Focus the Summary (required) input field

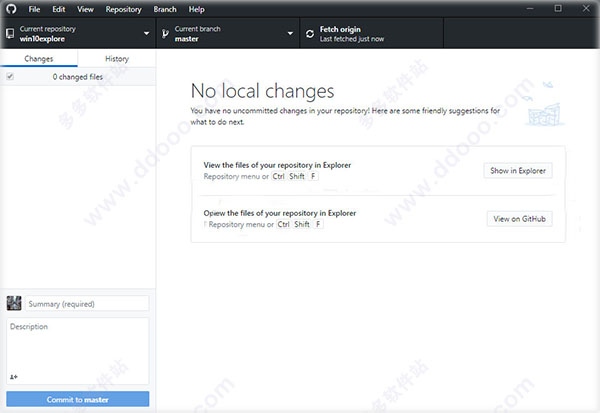click(87, 304)
